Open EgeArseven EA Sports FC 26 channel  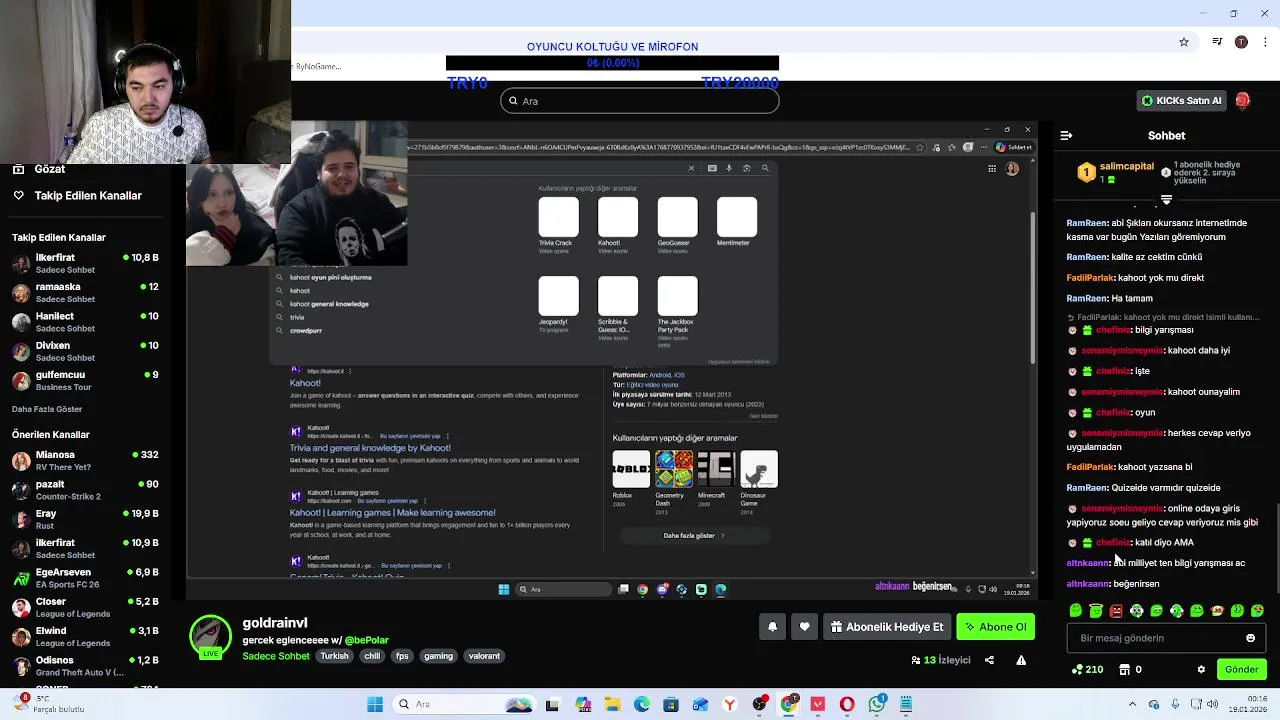[x=85, y=578]
